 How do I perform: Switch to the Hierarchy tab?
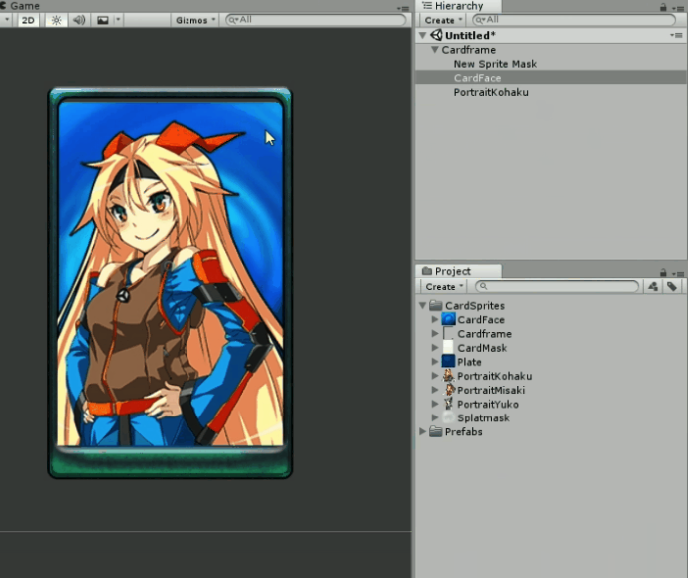[458, 6]
